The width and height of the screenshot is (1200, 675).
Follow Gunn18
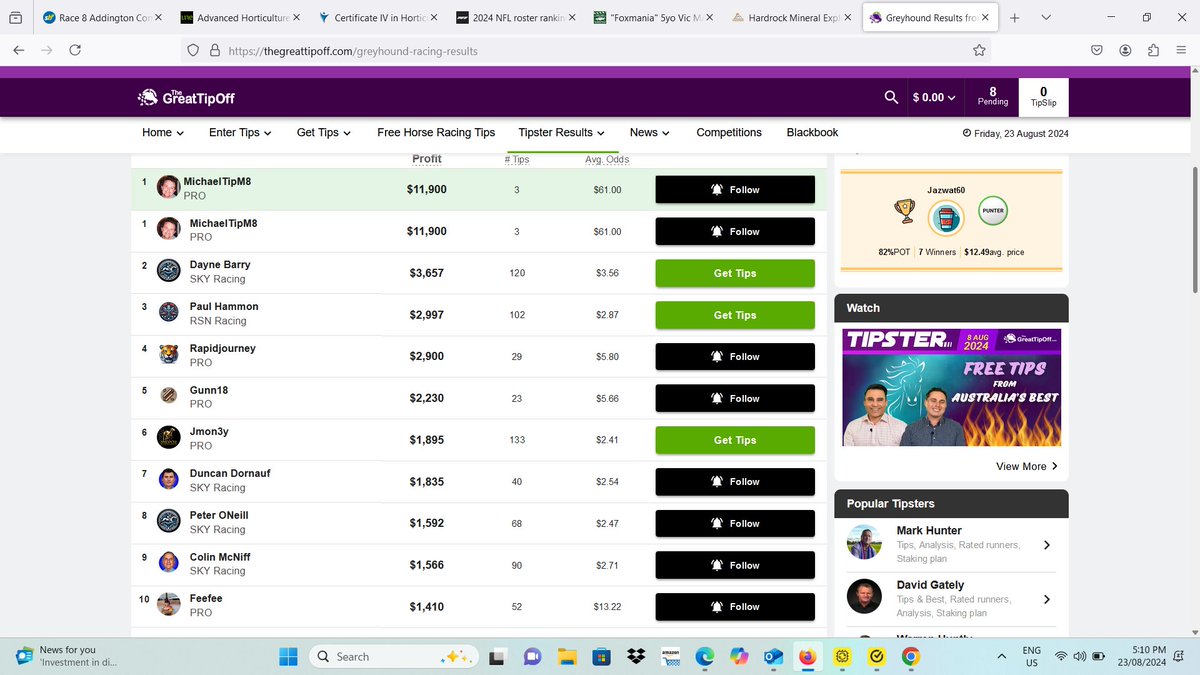tap(735, 398)
